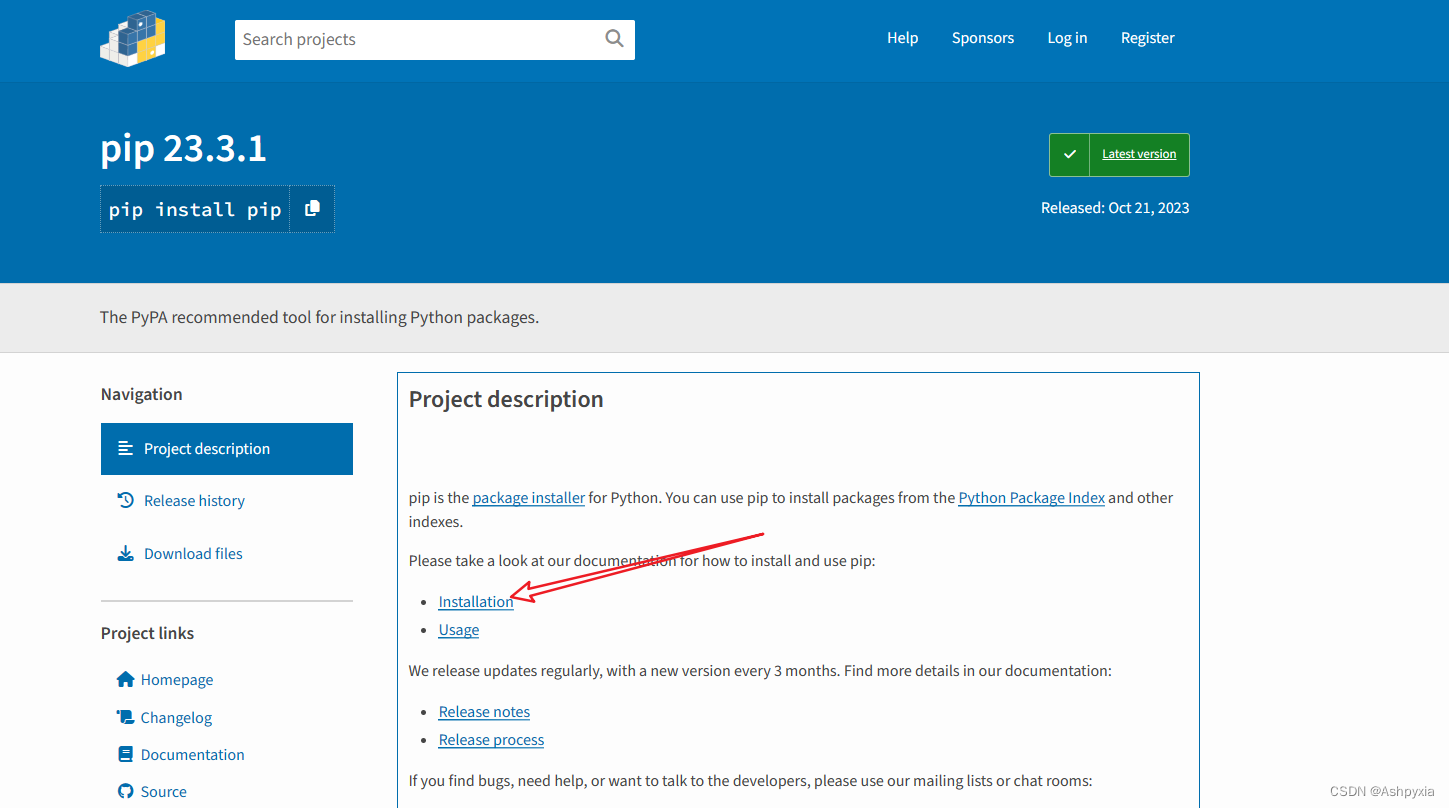Image resolution: width=1449 pixels, height=808 pixels.
Task: Click the Register link
Action: point(1148,38)
